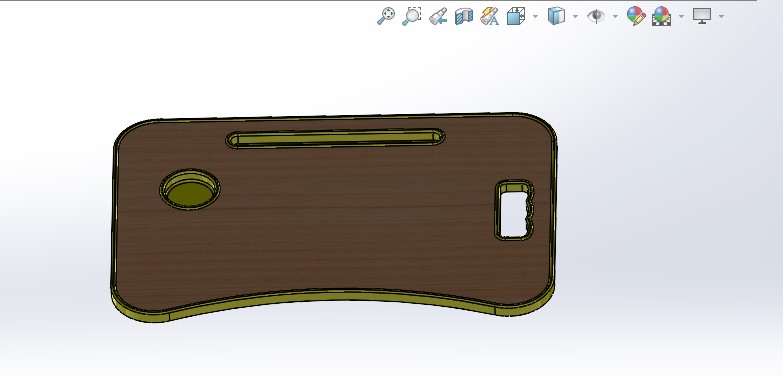The height and width of the screenshot is (377, 783).
Task: Expand the Hide/Show Items dropdown arrow
Action: click(615, 16)
